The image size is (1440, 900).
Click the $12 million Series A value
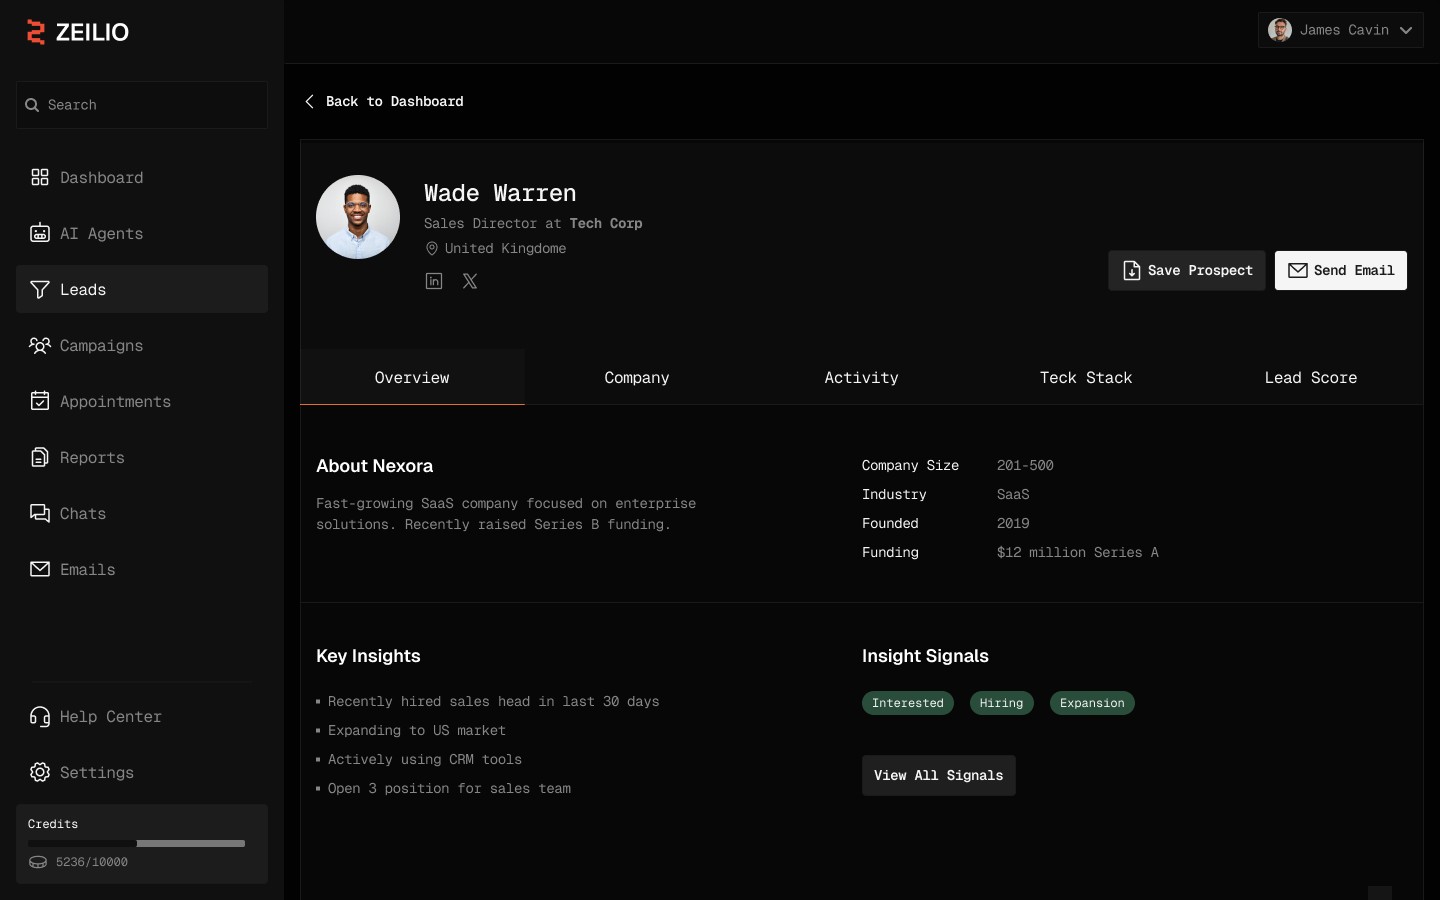pos(1078,552)
